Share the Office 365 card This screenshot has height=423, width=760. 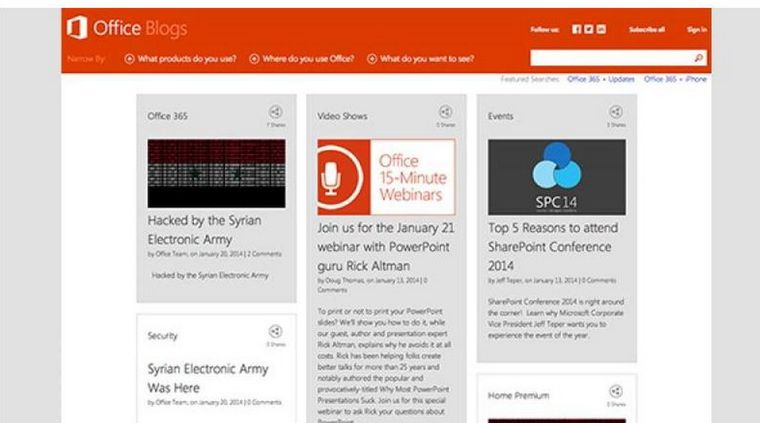(x=275, y=112)
